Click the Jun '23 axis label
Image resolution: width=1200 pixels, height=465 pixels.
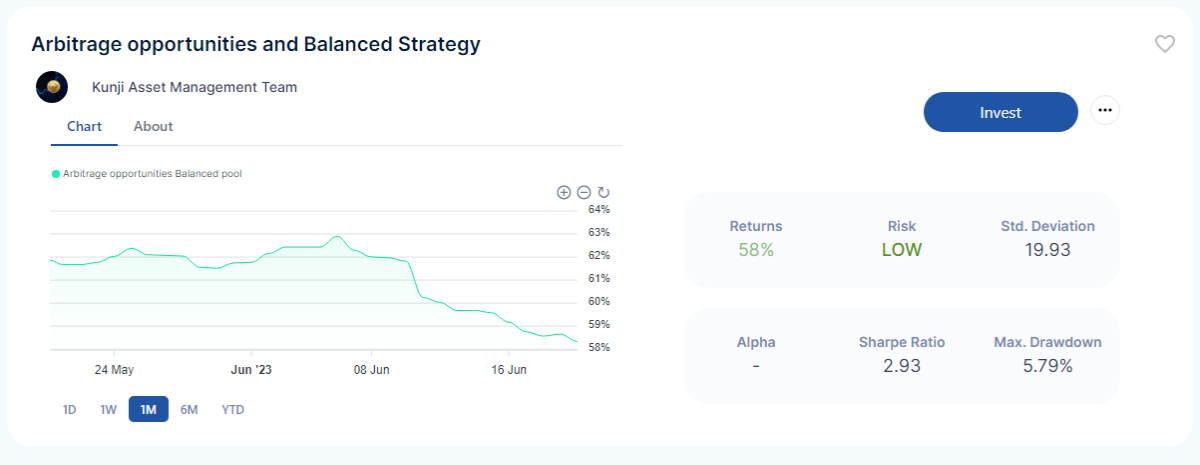[251, 369]
